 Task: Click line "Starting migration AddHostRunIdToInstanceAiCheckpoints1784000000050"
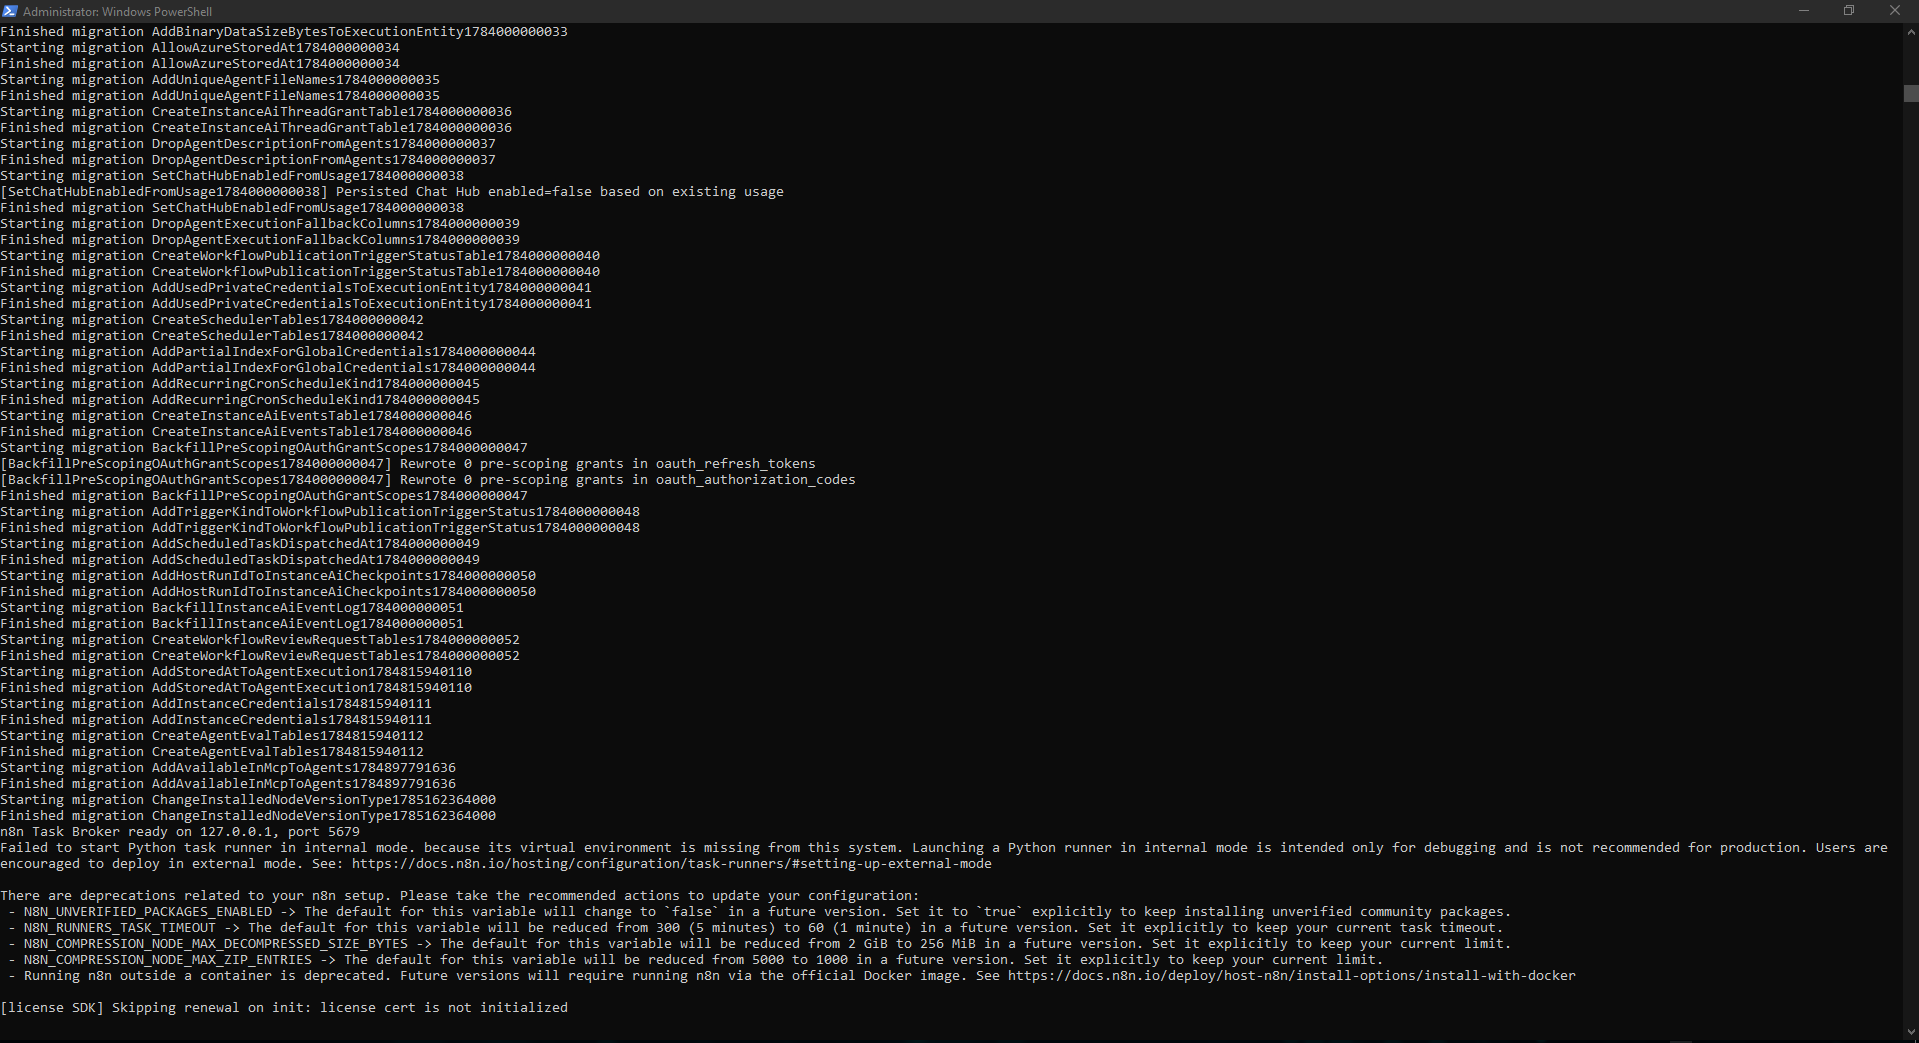(x=268, y=576)
